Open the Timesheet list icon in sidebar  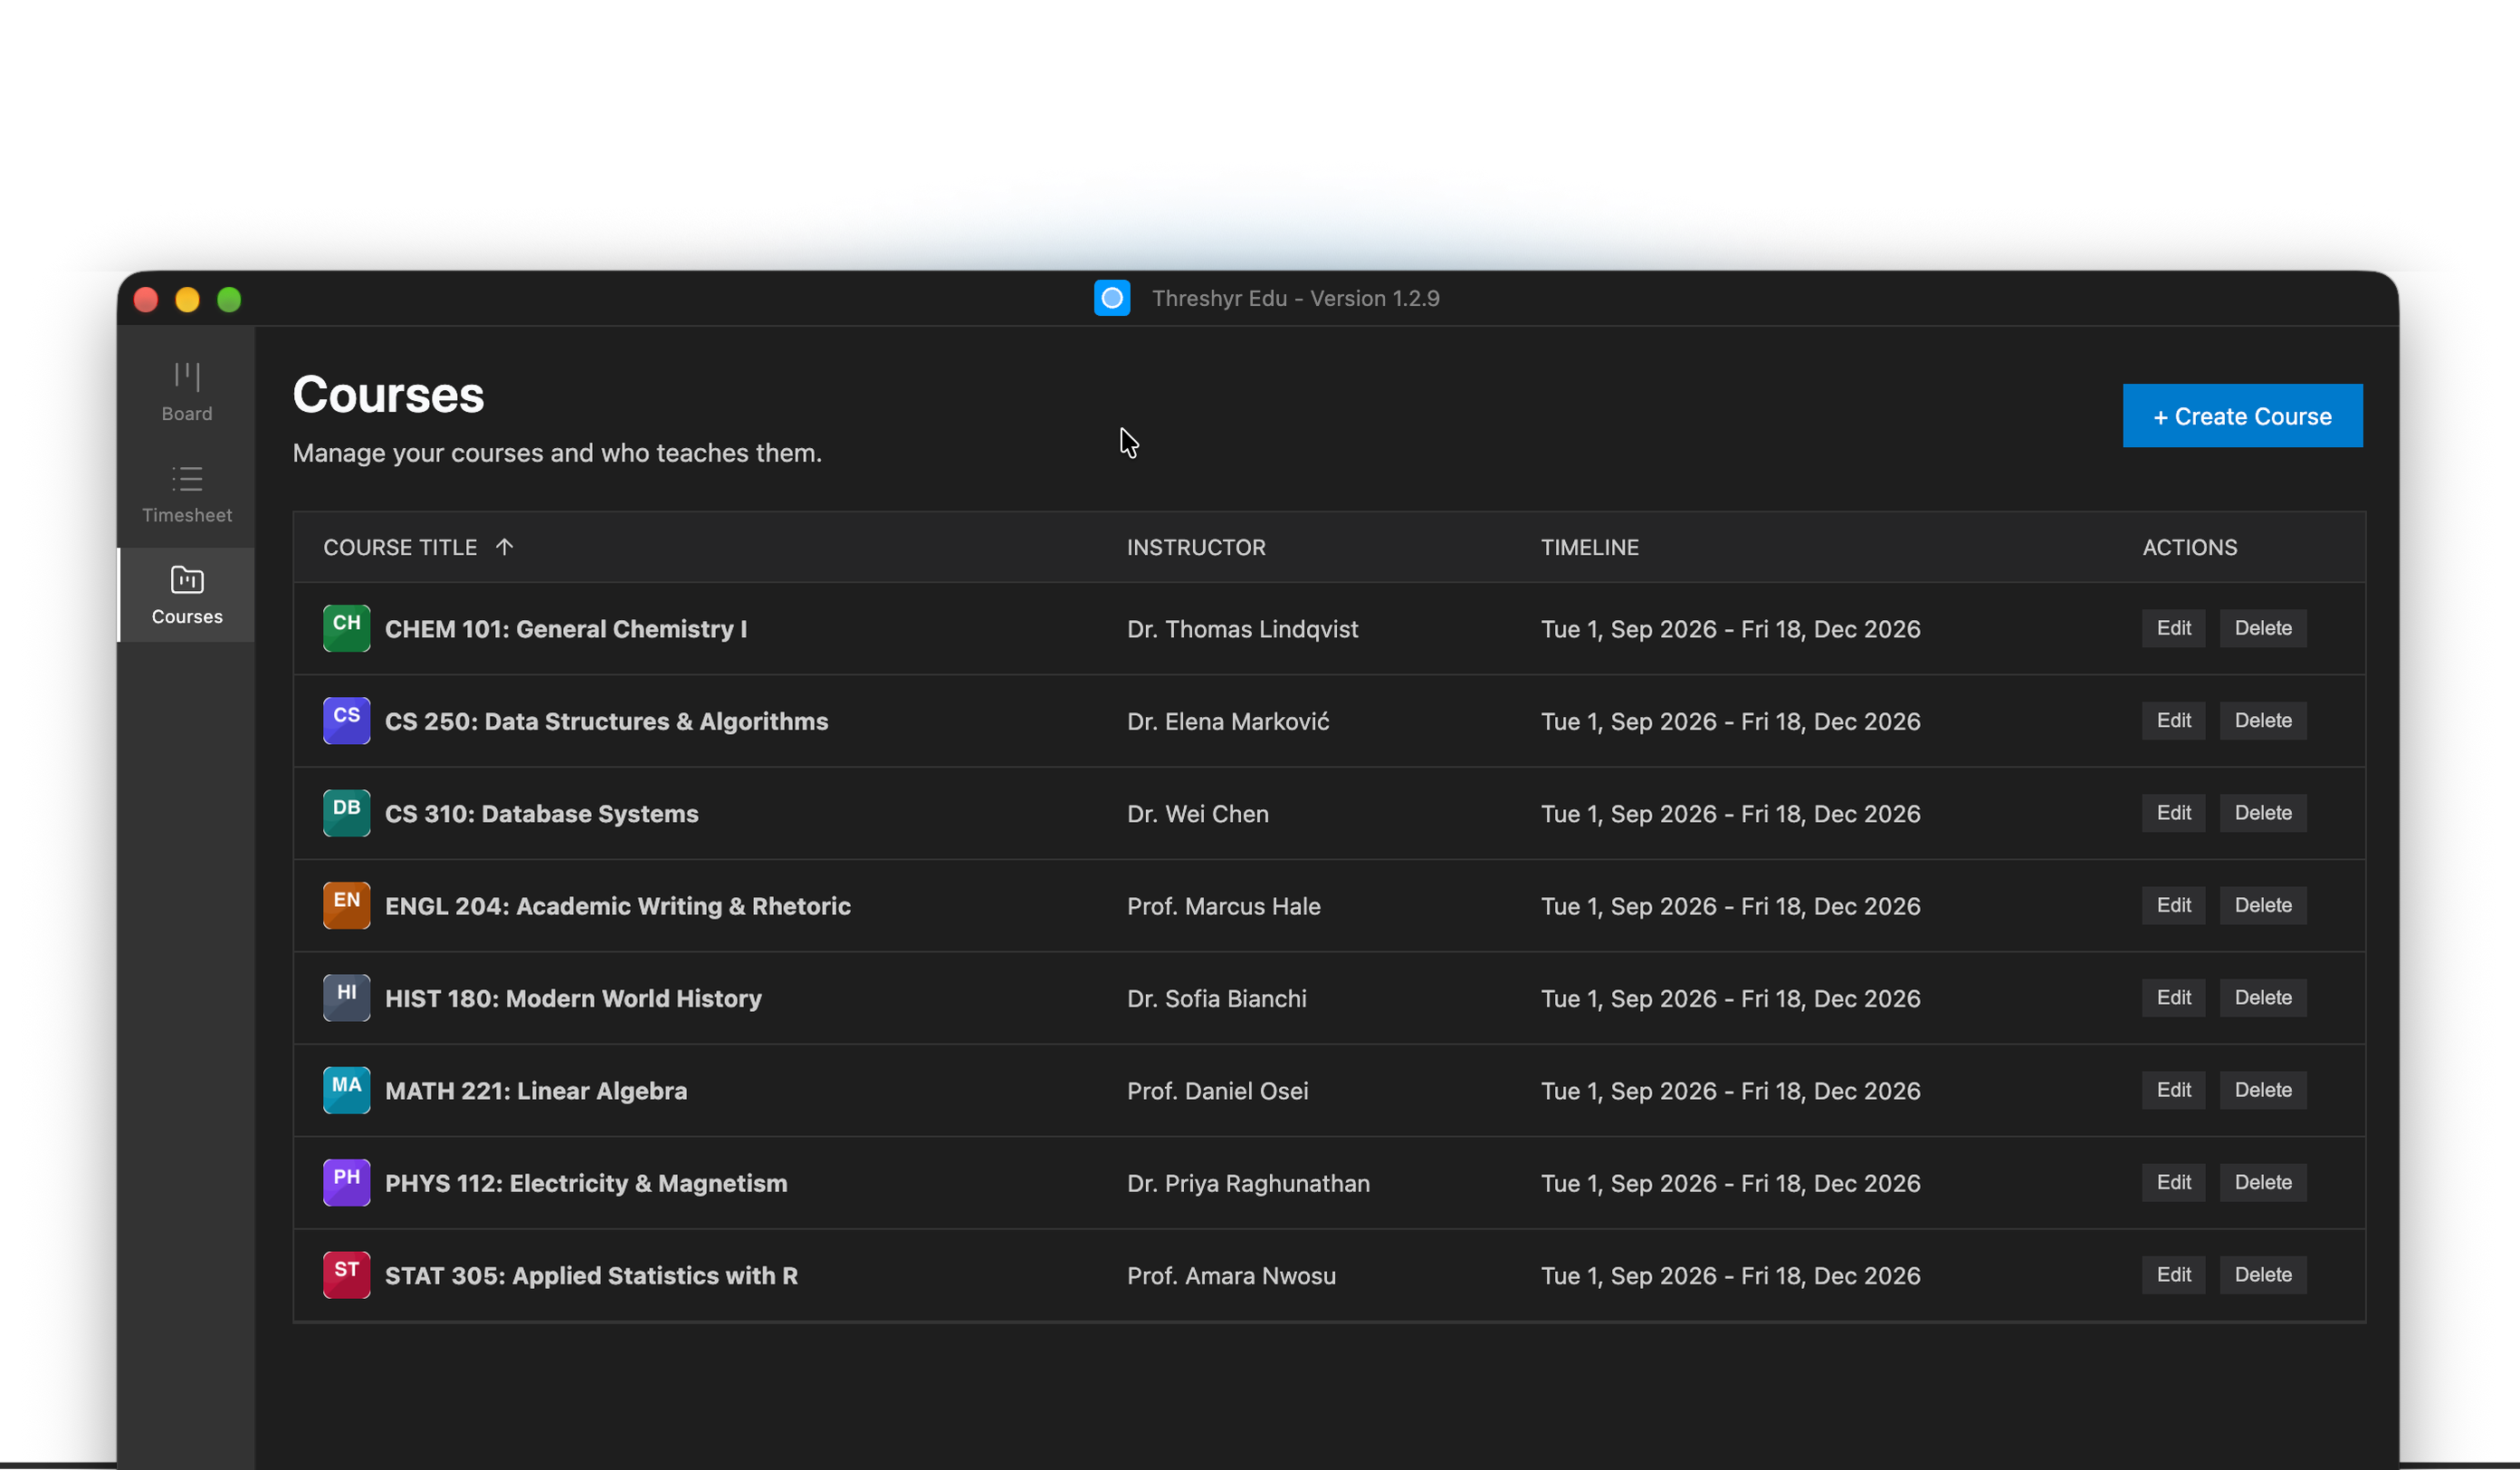187,479
